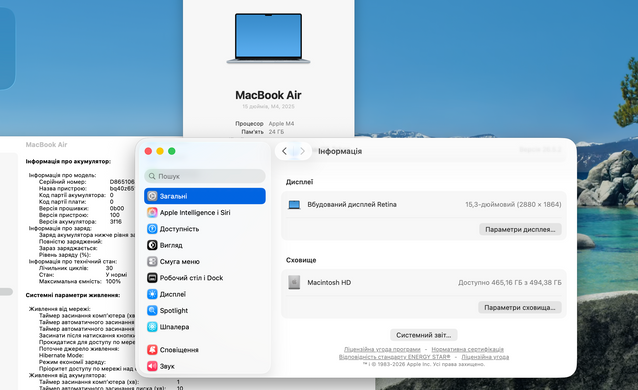Click Максимальна ємність 100% row
The height and width of the screenshot is (390, 638).
click(x=80, y=281)
